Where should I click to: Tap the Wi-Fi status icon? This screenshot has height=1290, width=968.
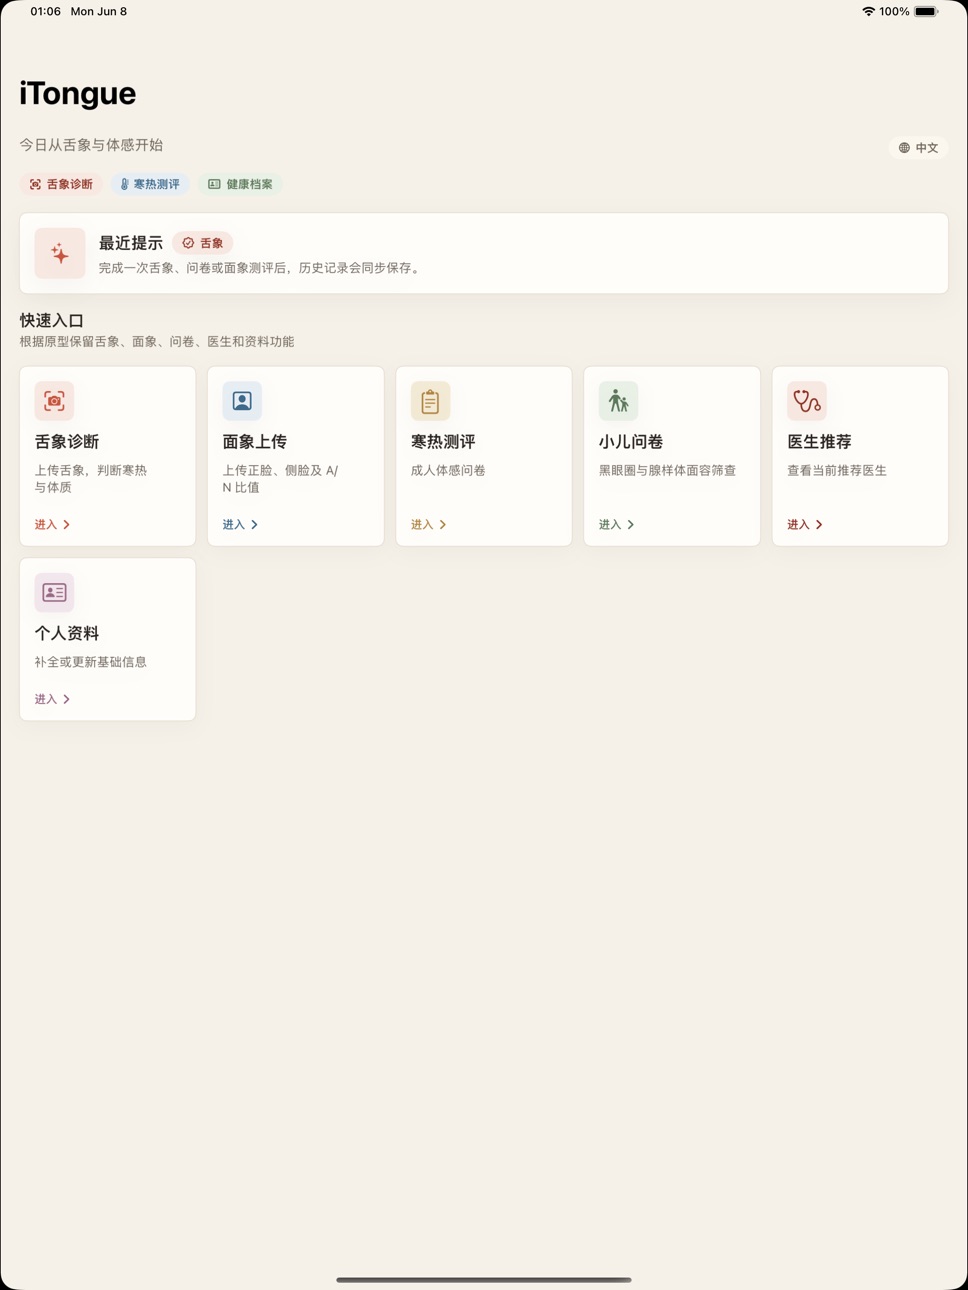coord(868,12)
